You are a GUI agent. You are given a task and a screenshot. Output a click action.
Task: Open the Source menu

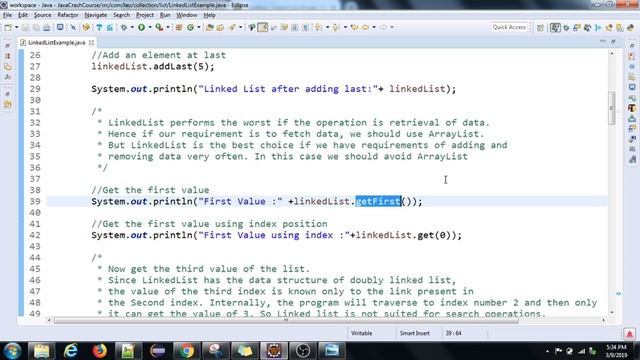pos(42,15)
